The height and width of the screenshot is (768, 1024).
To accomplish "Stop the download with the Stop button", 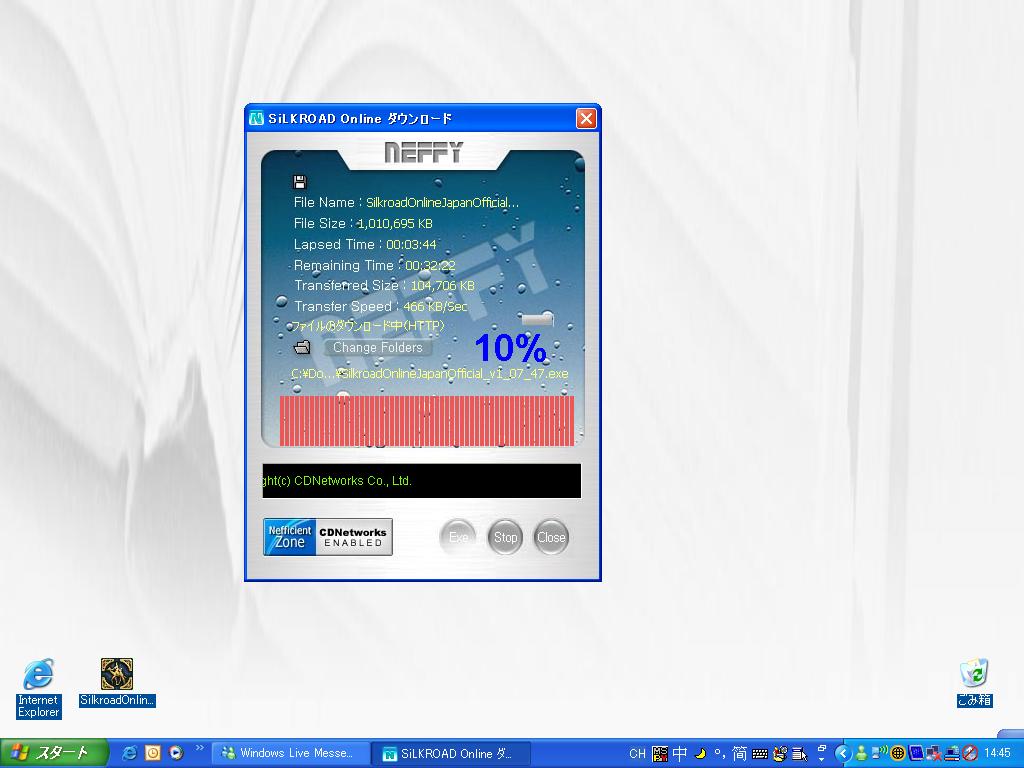I will (x=505, y=537).
